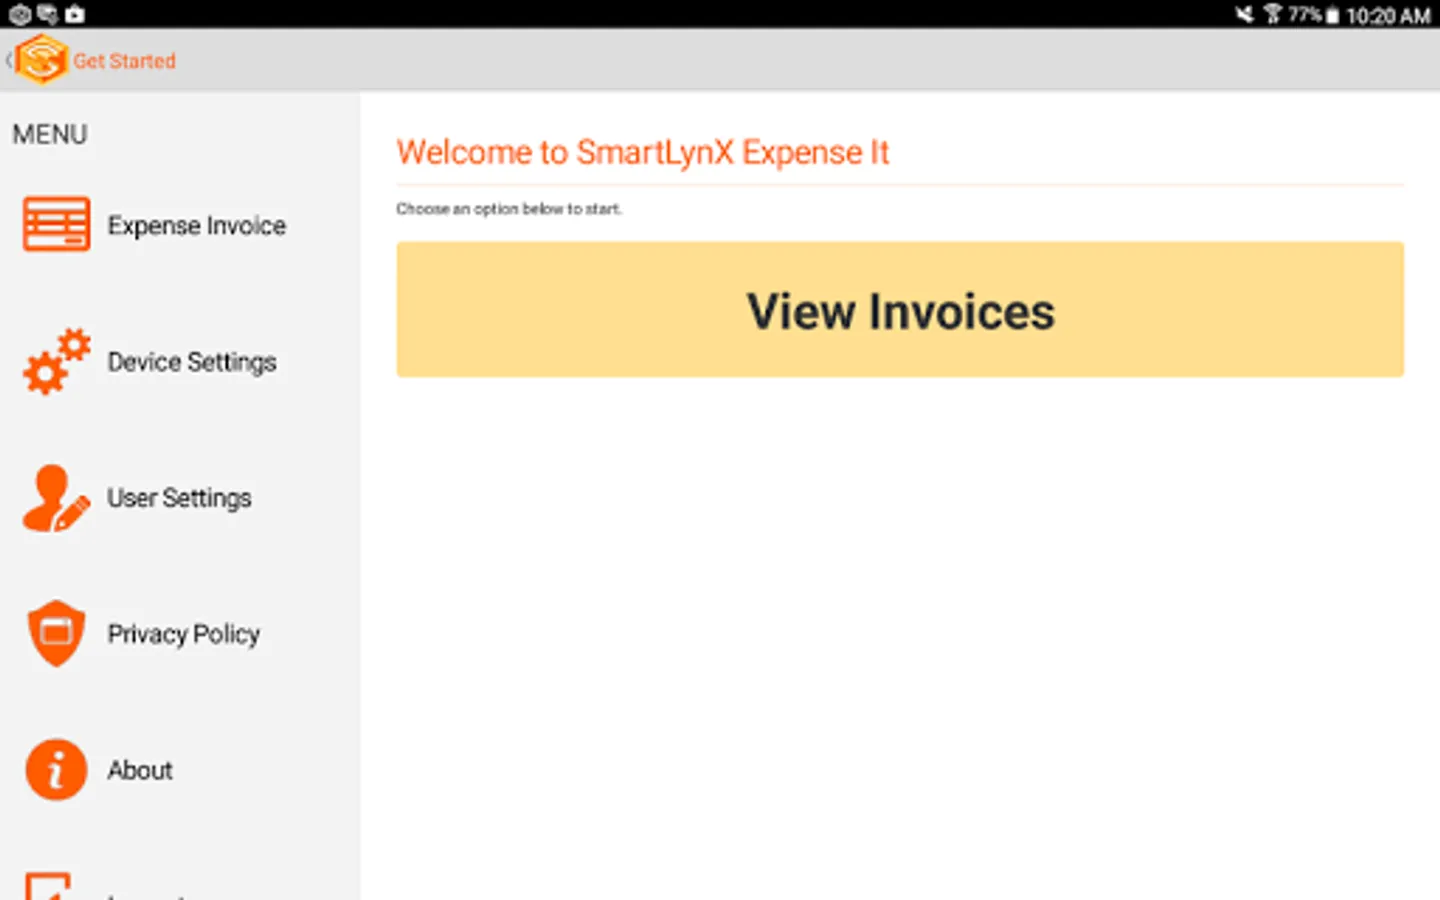Viewport: 1440px width, 900px height.
Task: Tap the muted sound status icon
Action: (x=1244, y=14)
